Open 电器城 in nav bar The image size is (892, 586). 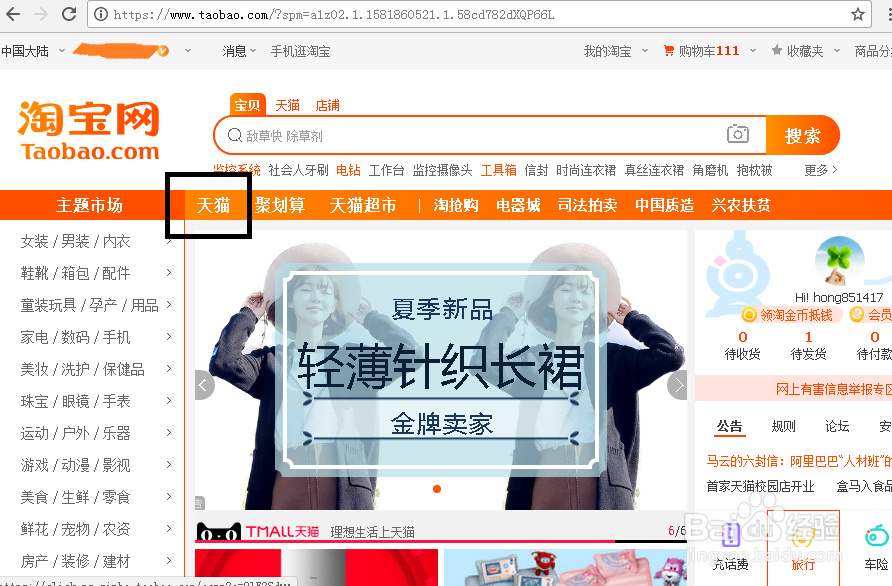pyautogui.click(x=518, y=205)
